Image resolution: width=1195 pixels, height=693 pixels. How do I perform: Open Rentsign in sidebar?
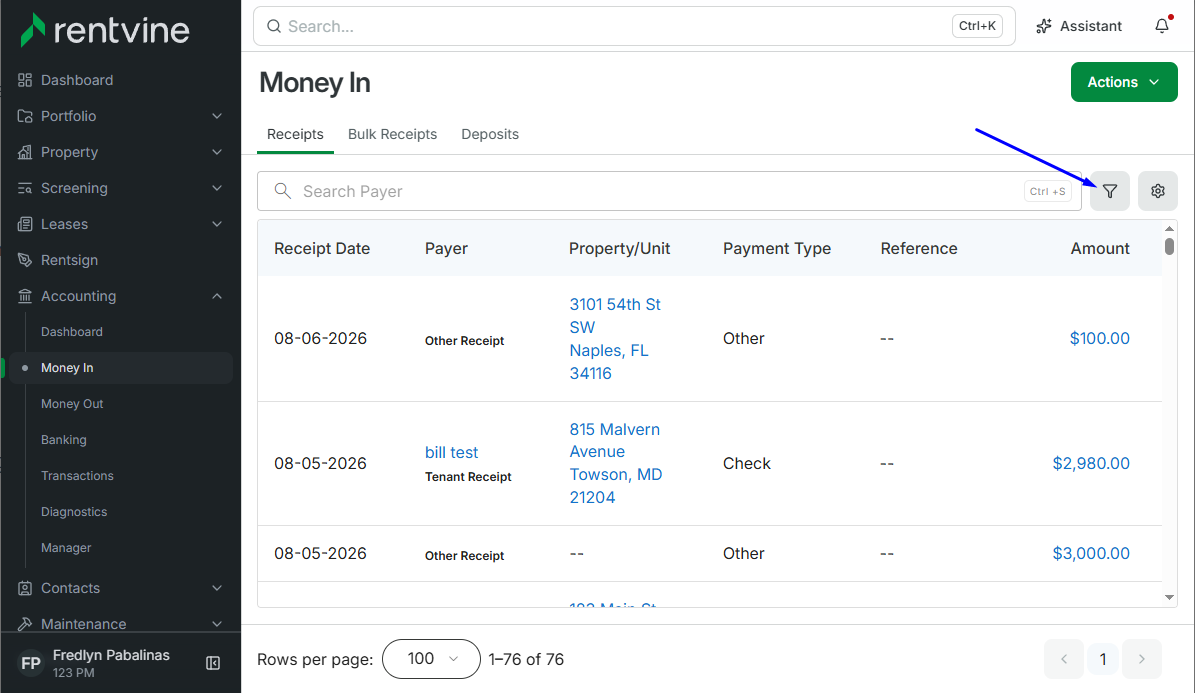click(x=69, y=260)
